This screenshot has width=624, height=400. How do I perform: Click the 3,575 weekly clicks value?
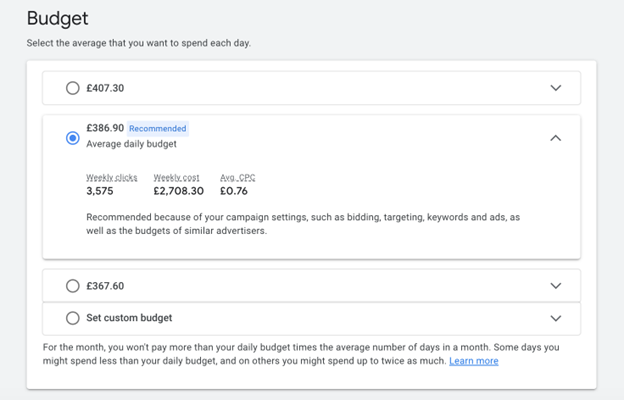(100, 191)
